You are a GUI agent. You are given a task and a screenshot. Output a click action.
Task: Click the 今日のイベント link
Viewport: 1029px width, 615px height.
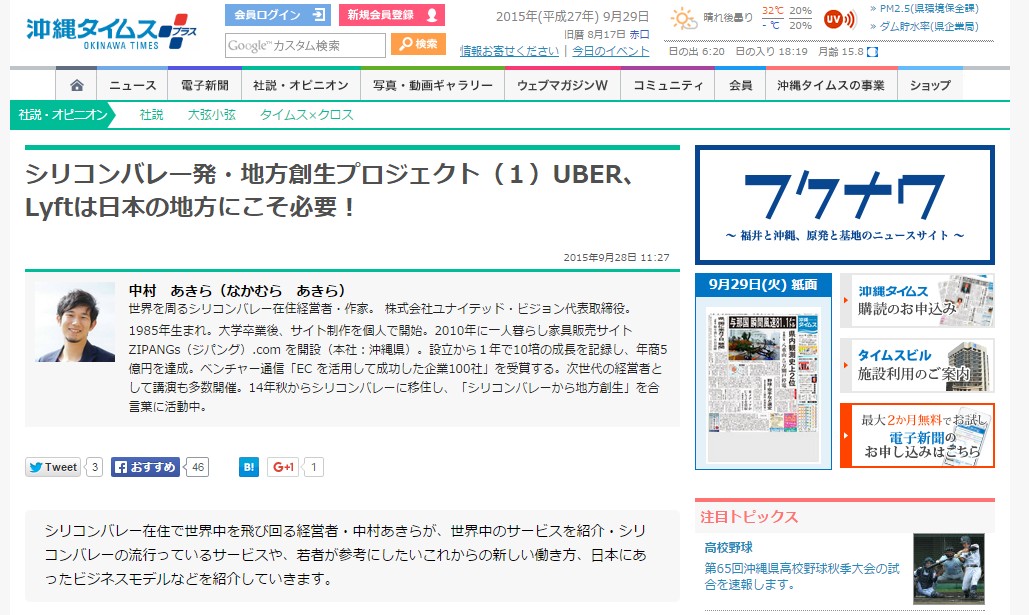[x=611, y=51]
